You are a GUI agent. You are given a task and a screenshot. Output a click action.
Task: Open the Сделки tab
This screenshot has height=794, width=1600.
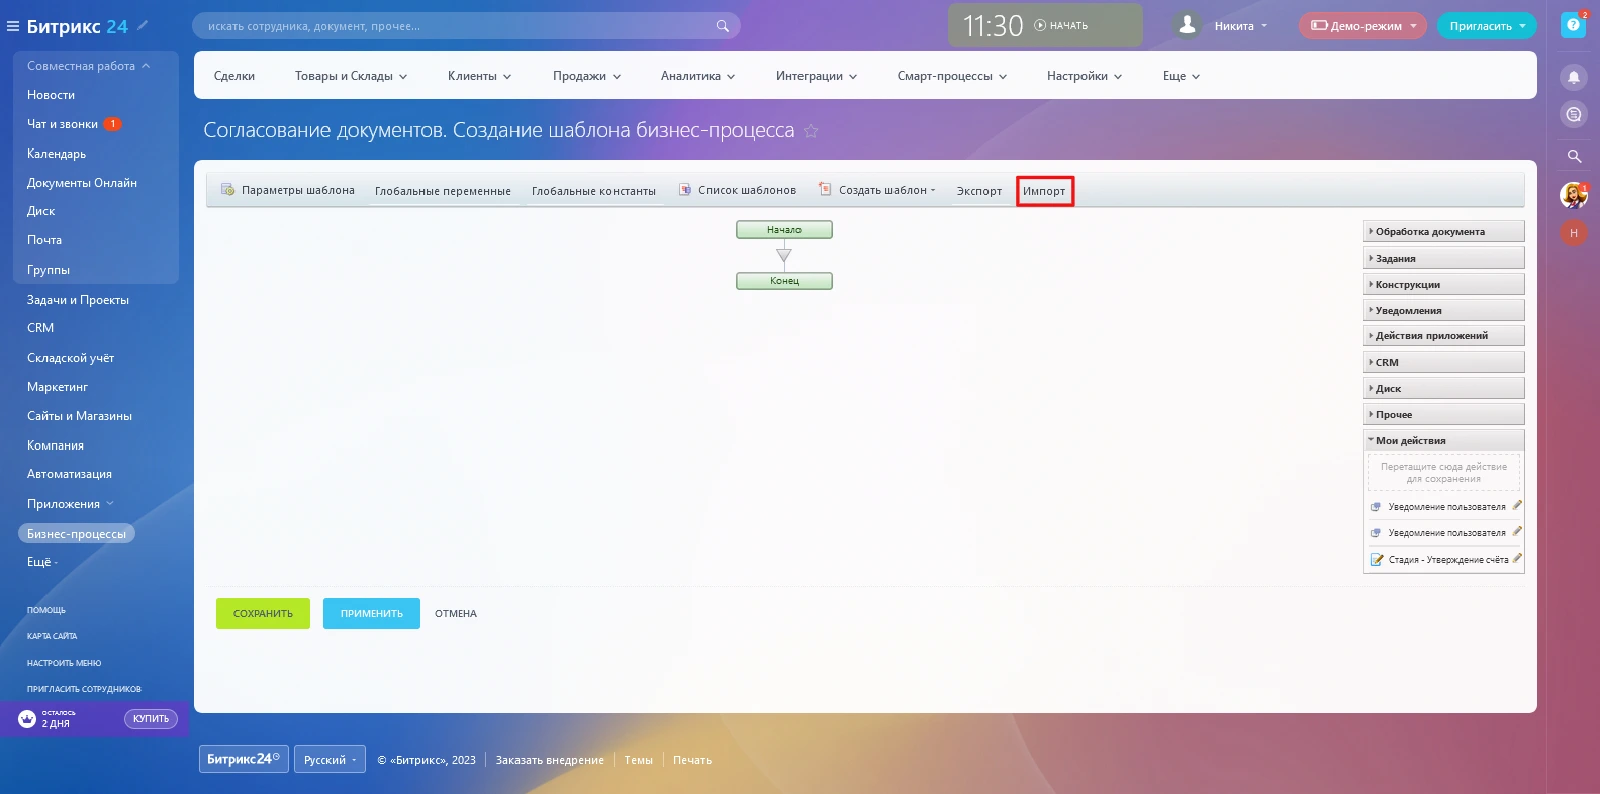click(234, 76)
